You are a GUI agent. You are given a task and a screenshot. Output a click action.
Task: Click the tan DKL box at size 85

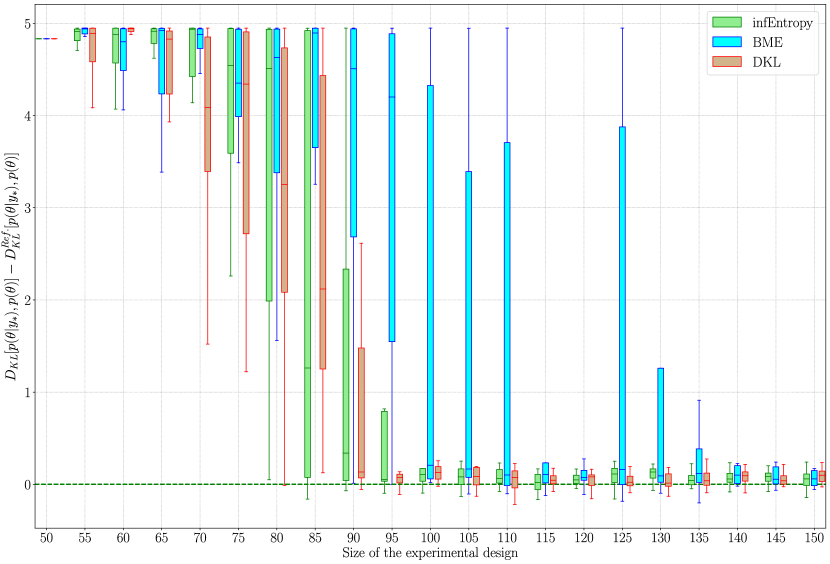323,222
